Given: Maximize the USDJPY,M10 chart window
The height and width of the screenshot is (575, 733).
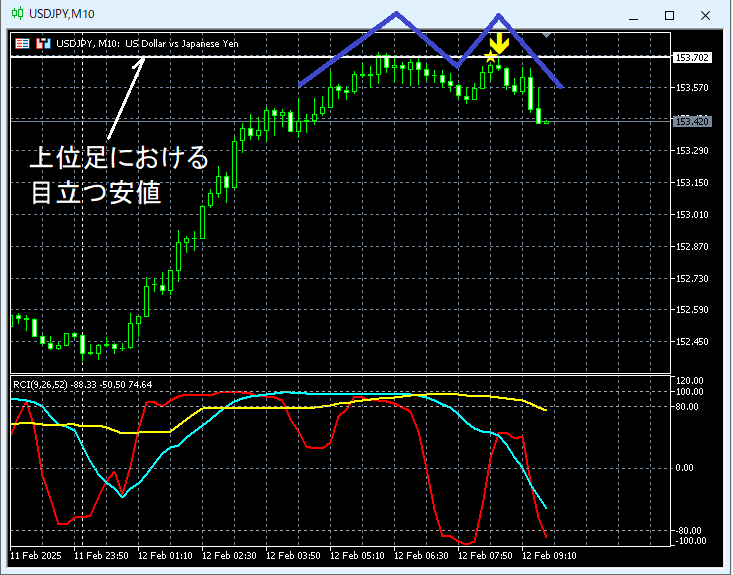Looking at the screenshot, I should point(669,15).
